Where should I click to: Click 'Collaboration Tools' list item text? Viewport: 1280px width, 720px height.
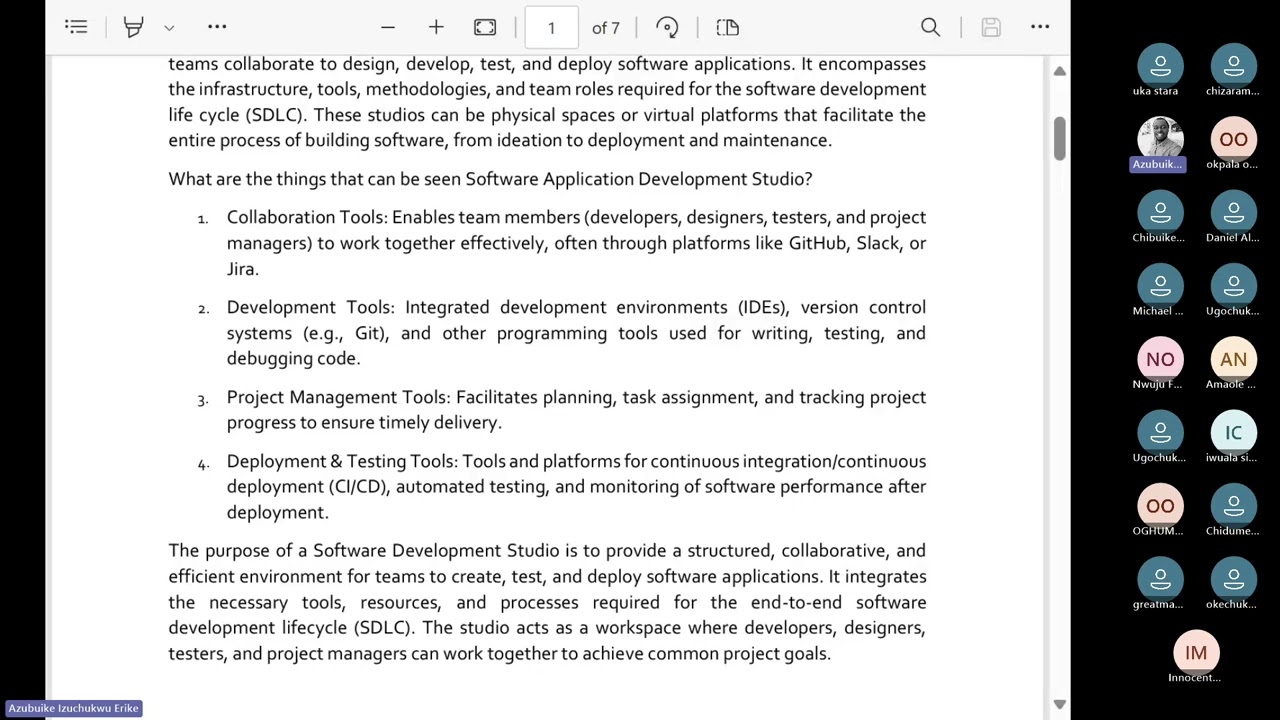click(307, 217)
